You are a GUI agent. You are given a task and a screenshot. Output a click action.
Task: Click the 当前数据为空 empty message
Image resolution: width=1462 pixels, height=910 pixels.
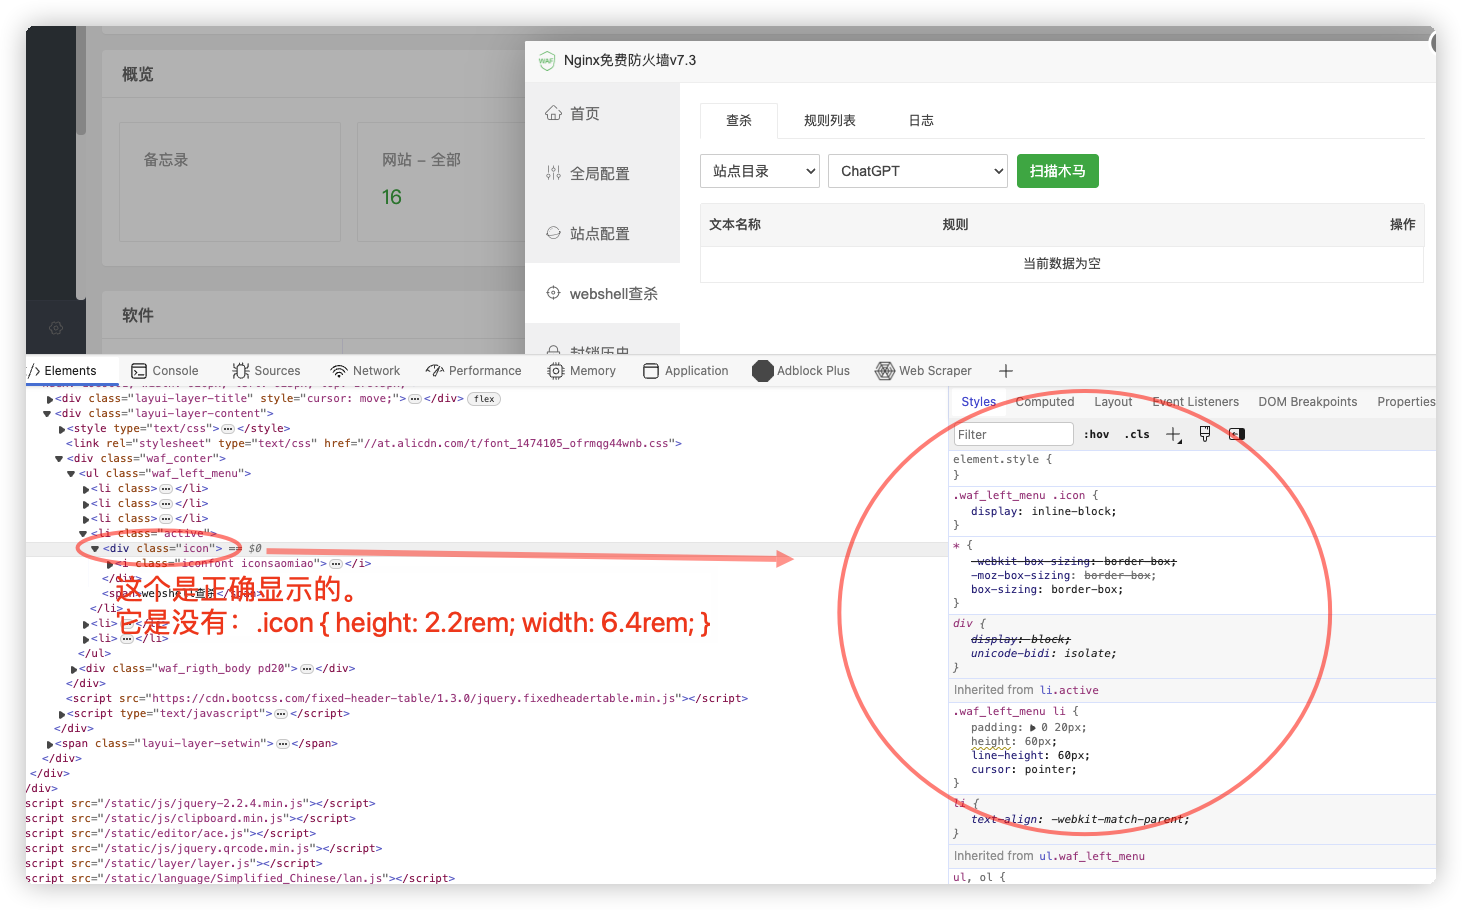coord(1062,264)
